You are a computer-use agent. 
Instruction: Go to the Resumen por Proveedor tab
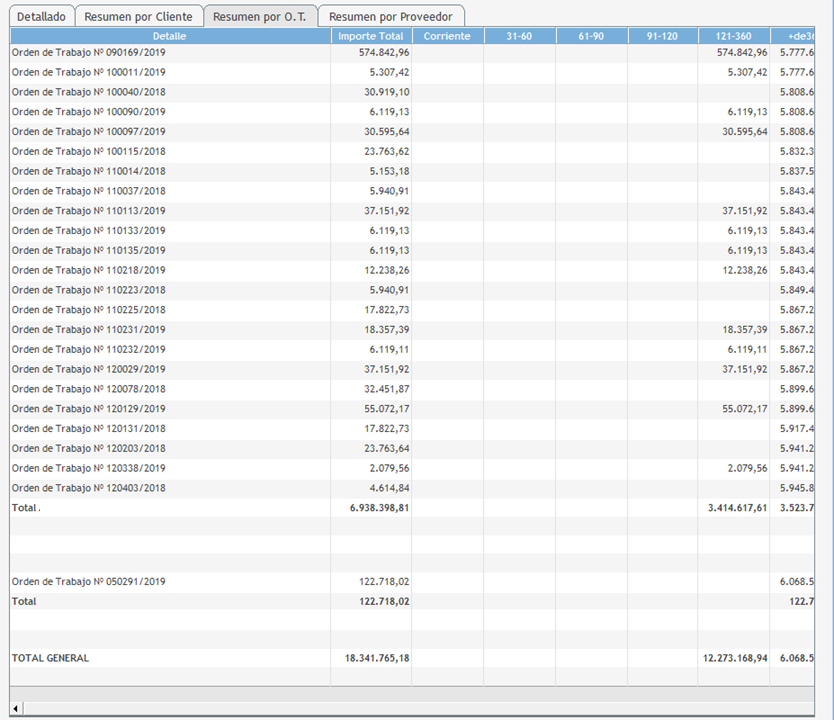click(390, 17)
